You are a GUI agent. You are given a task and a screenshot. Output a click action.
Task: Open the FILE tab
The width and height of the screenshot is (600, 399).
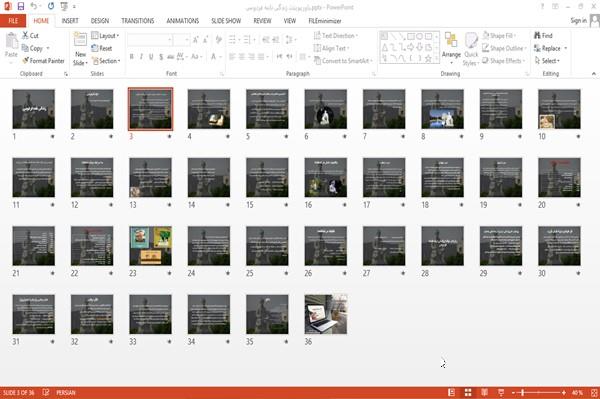point(13,21)
